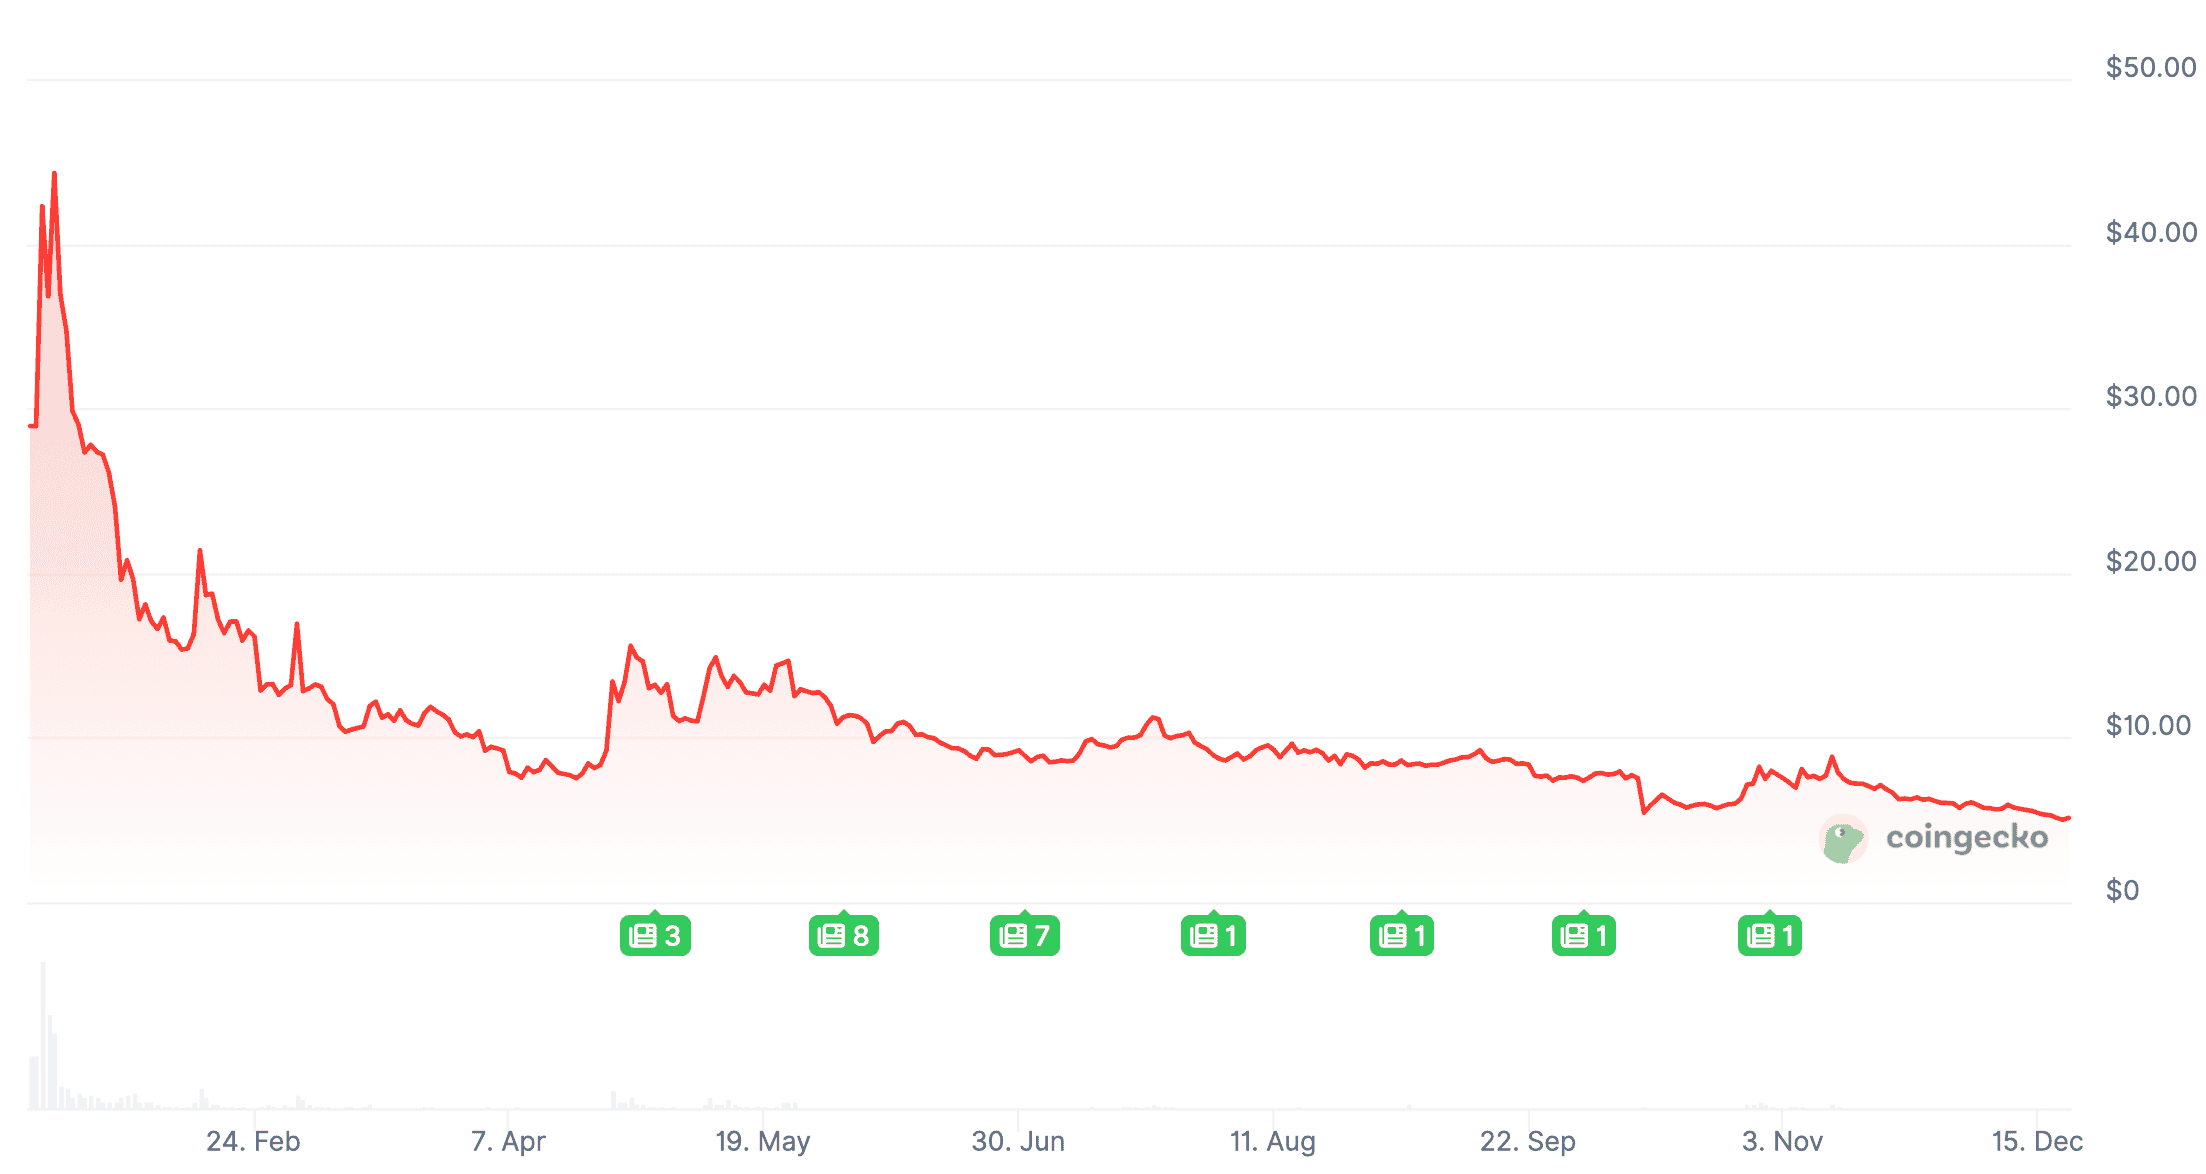Screen dimensions: 2206x1174
Task: Click the 11. Aug date label
Action: (1273, 1141)
